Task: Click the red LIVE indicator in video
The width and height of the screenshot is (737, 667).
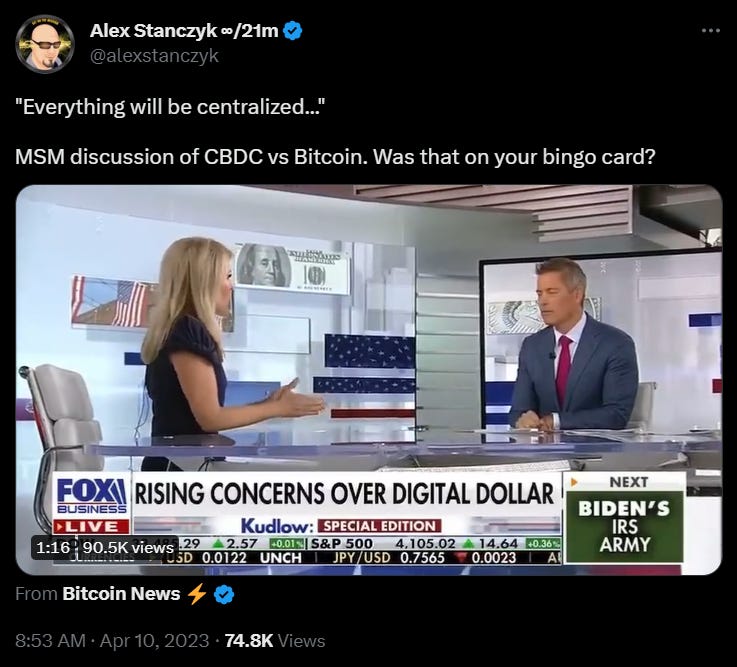Action: (x=91, y=526)
